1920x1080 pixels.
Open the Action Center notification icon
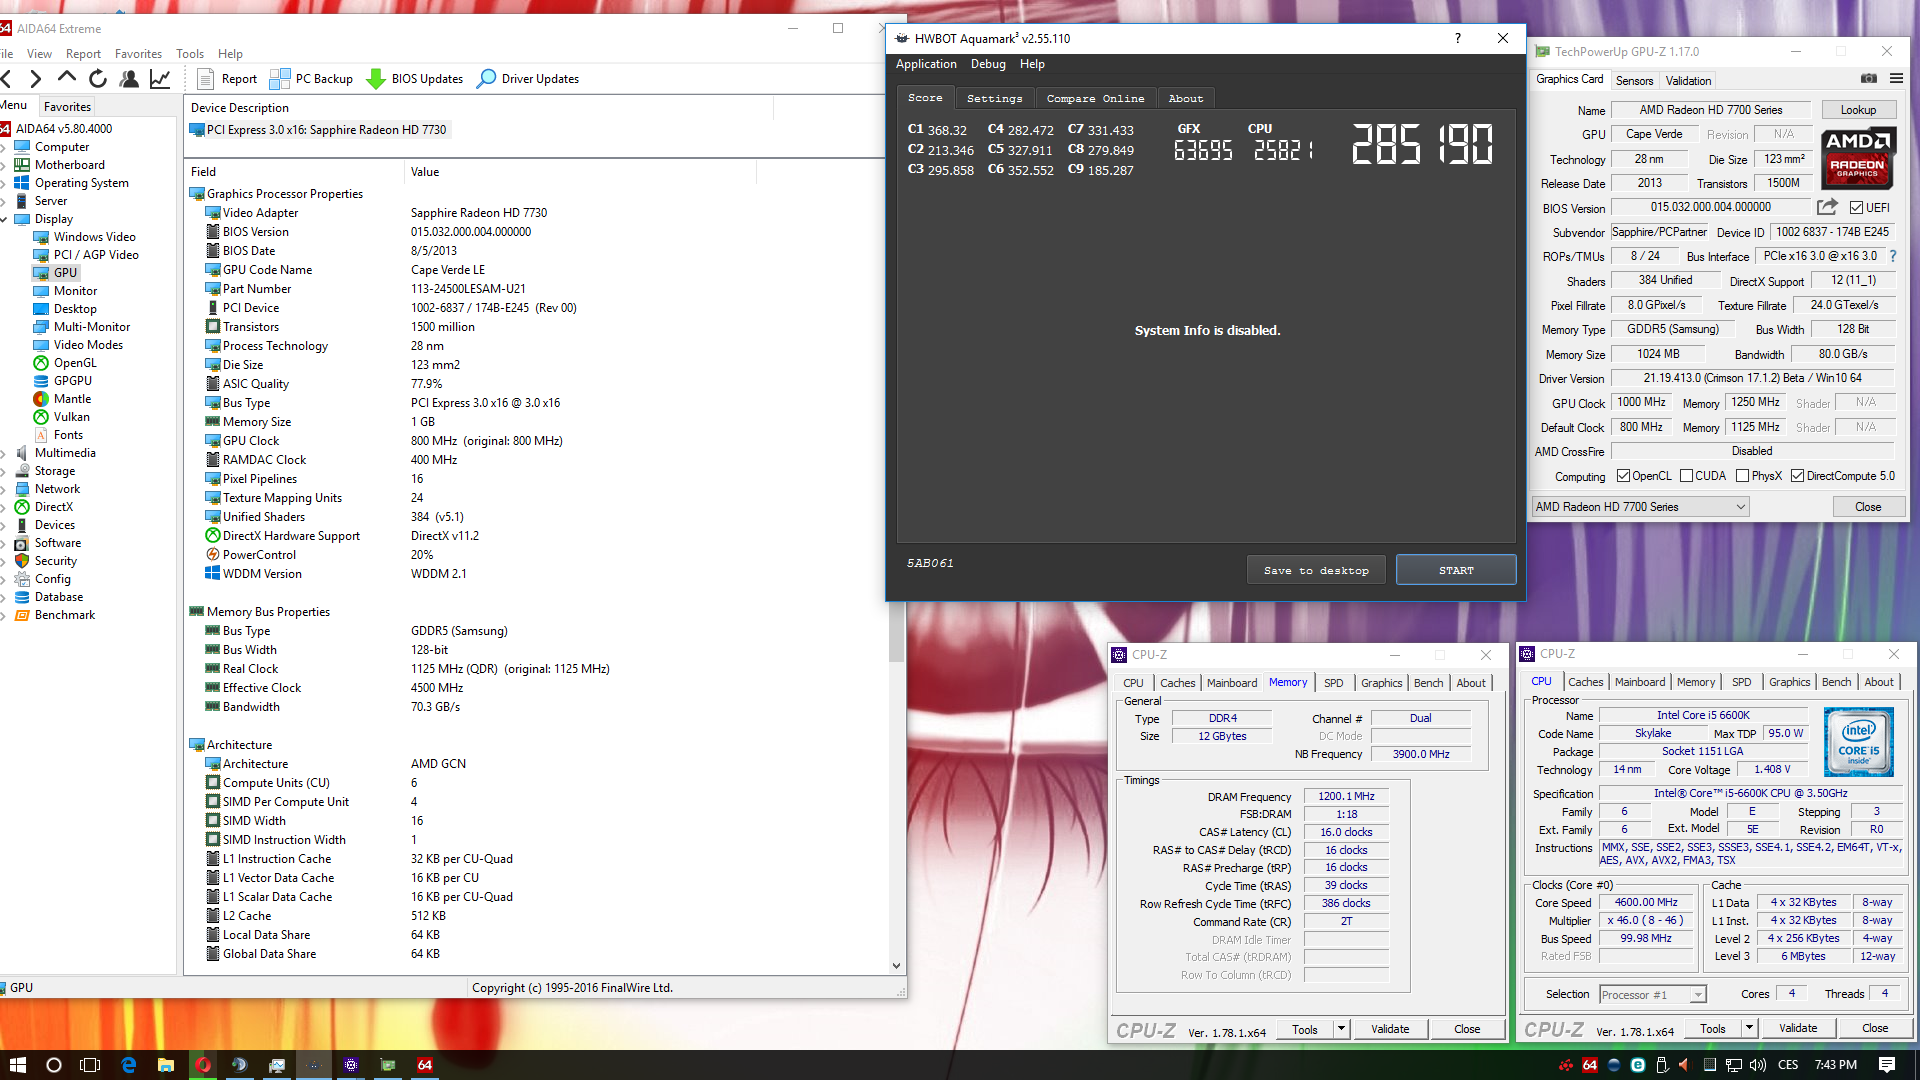1887,1065
